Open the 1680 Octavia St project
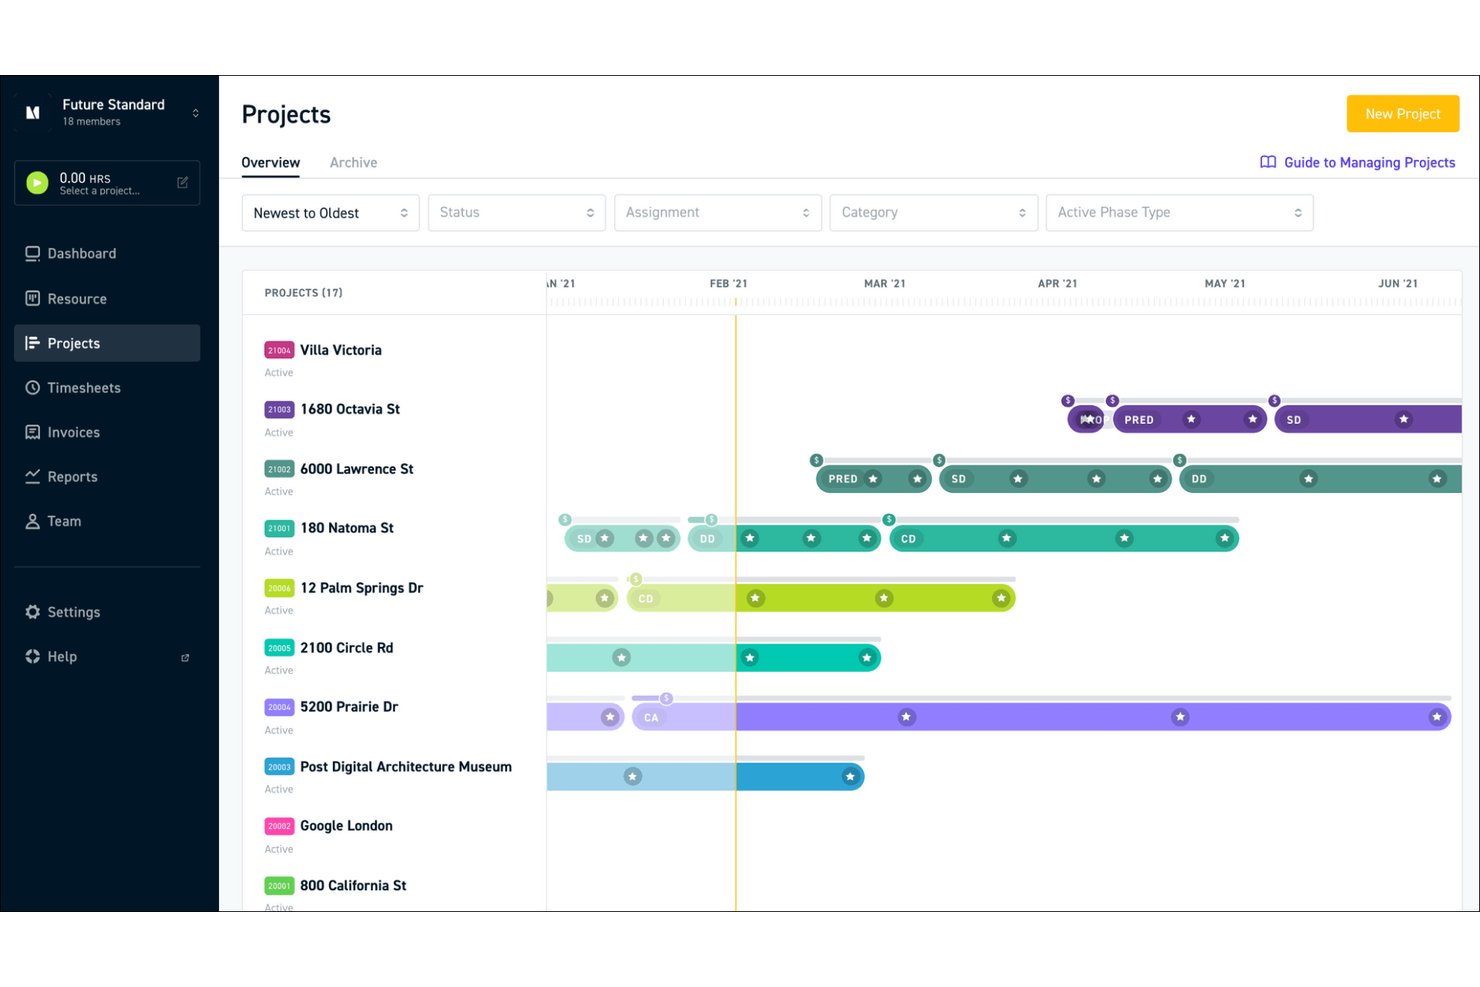The height and width of the screenshot is (987, 1480). tap(350, 409)
